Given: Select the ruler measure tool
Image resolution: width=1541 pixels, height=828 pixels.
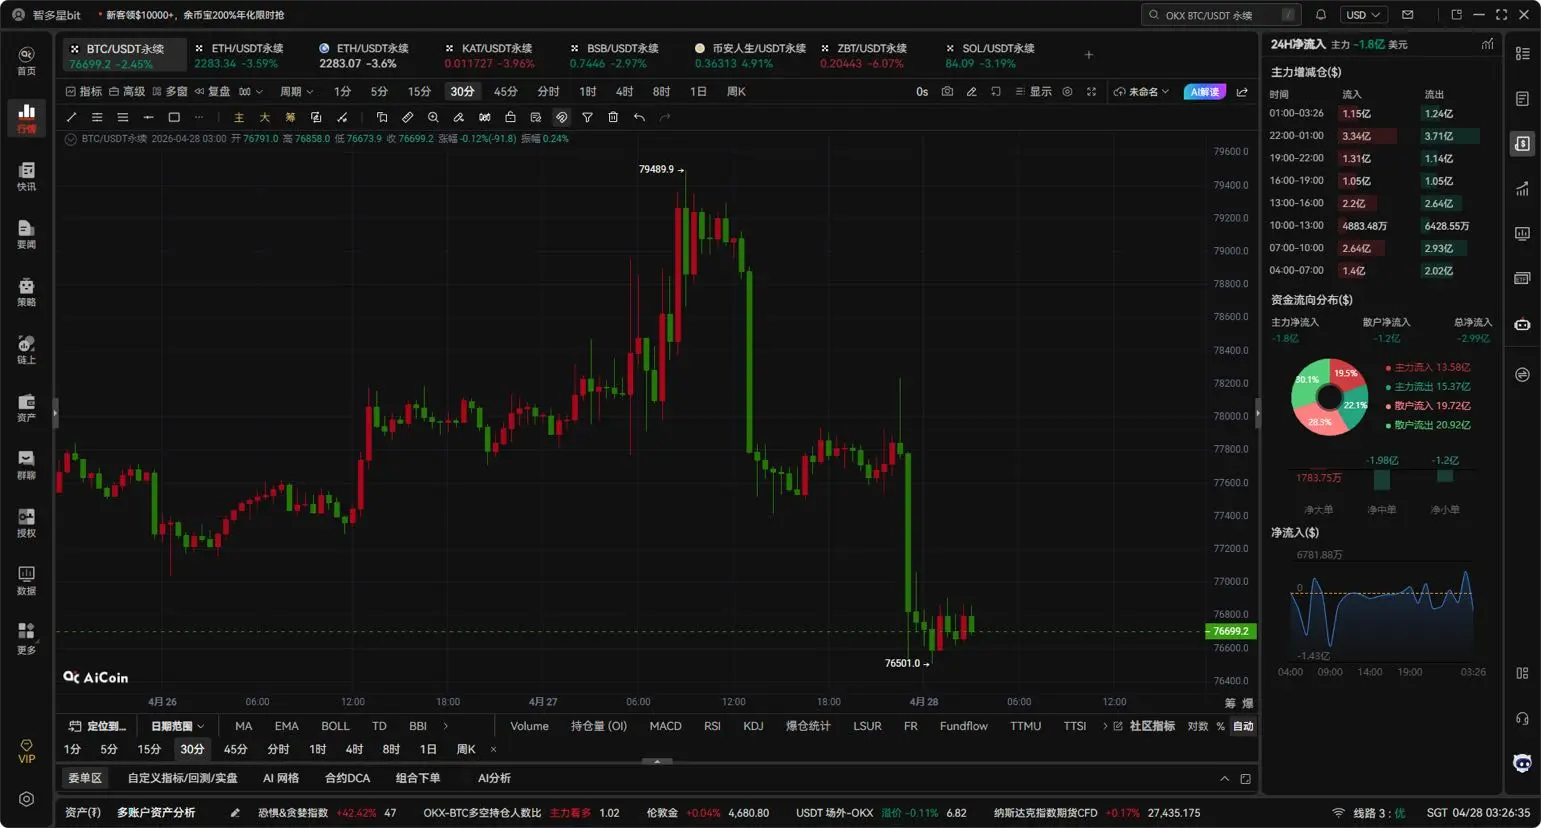Looking at the screenshot, I should click(407, 117).
